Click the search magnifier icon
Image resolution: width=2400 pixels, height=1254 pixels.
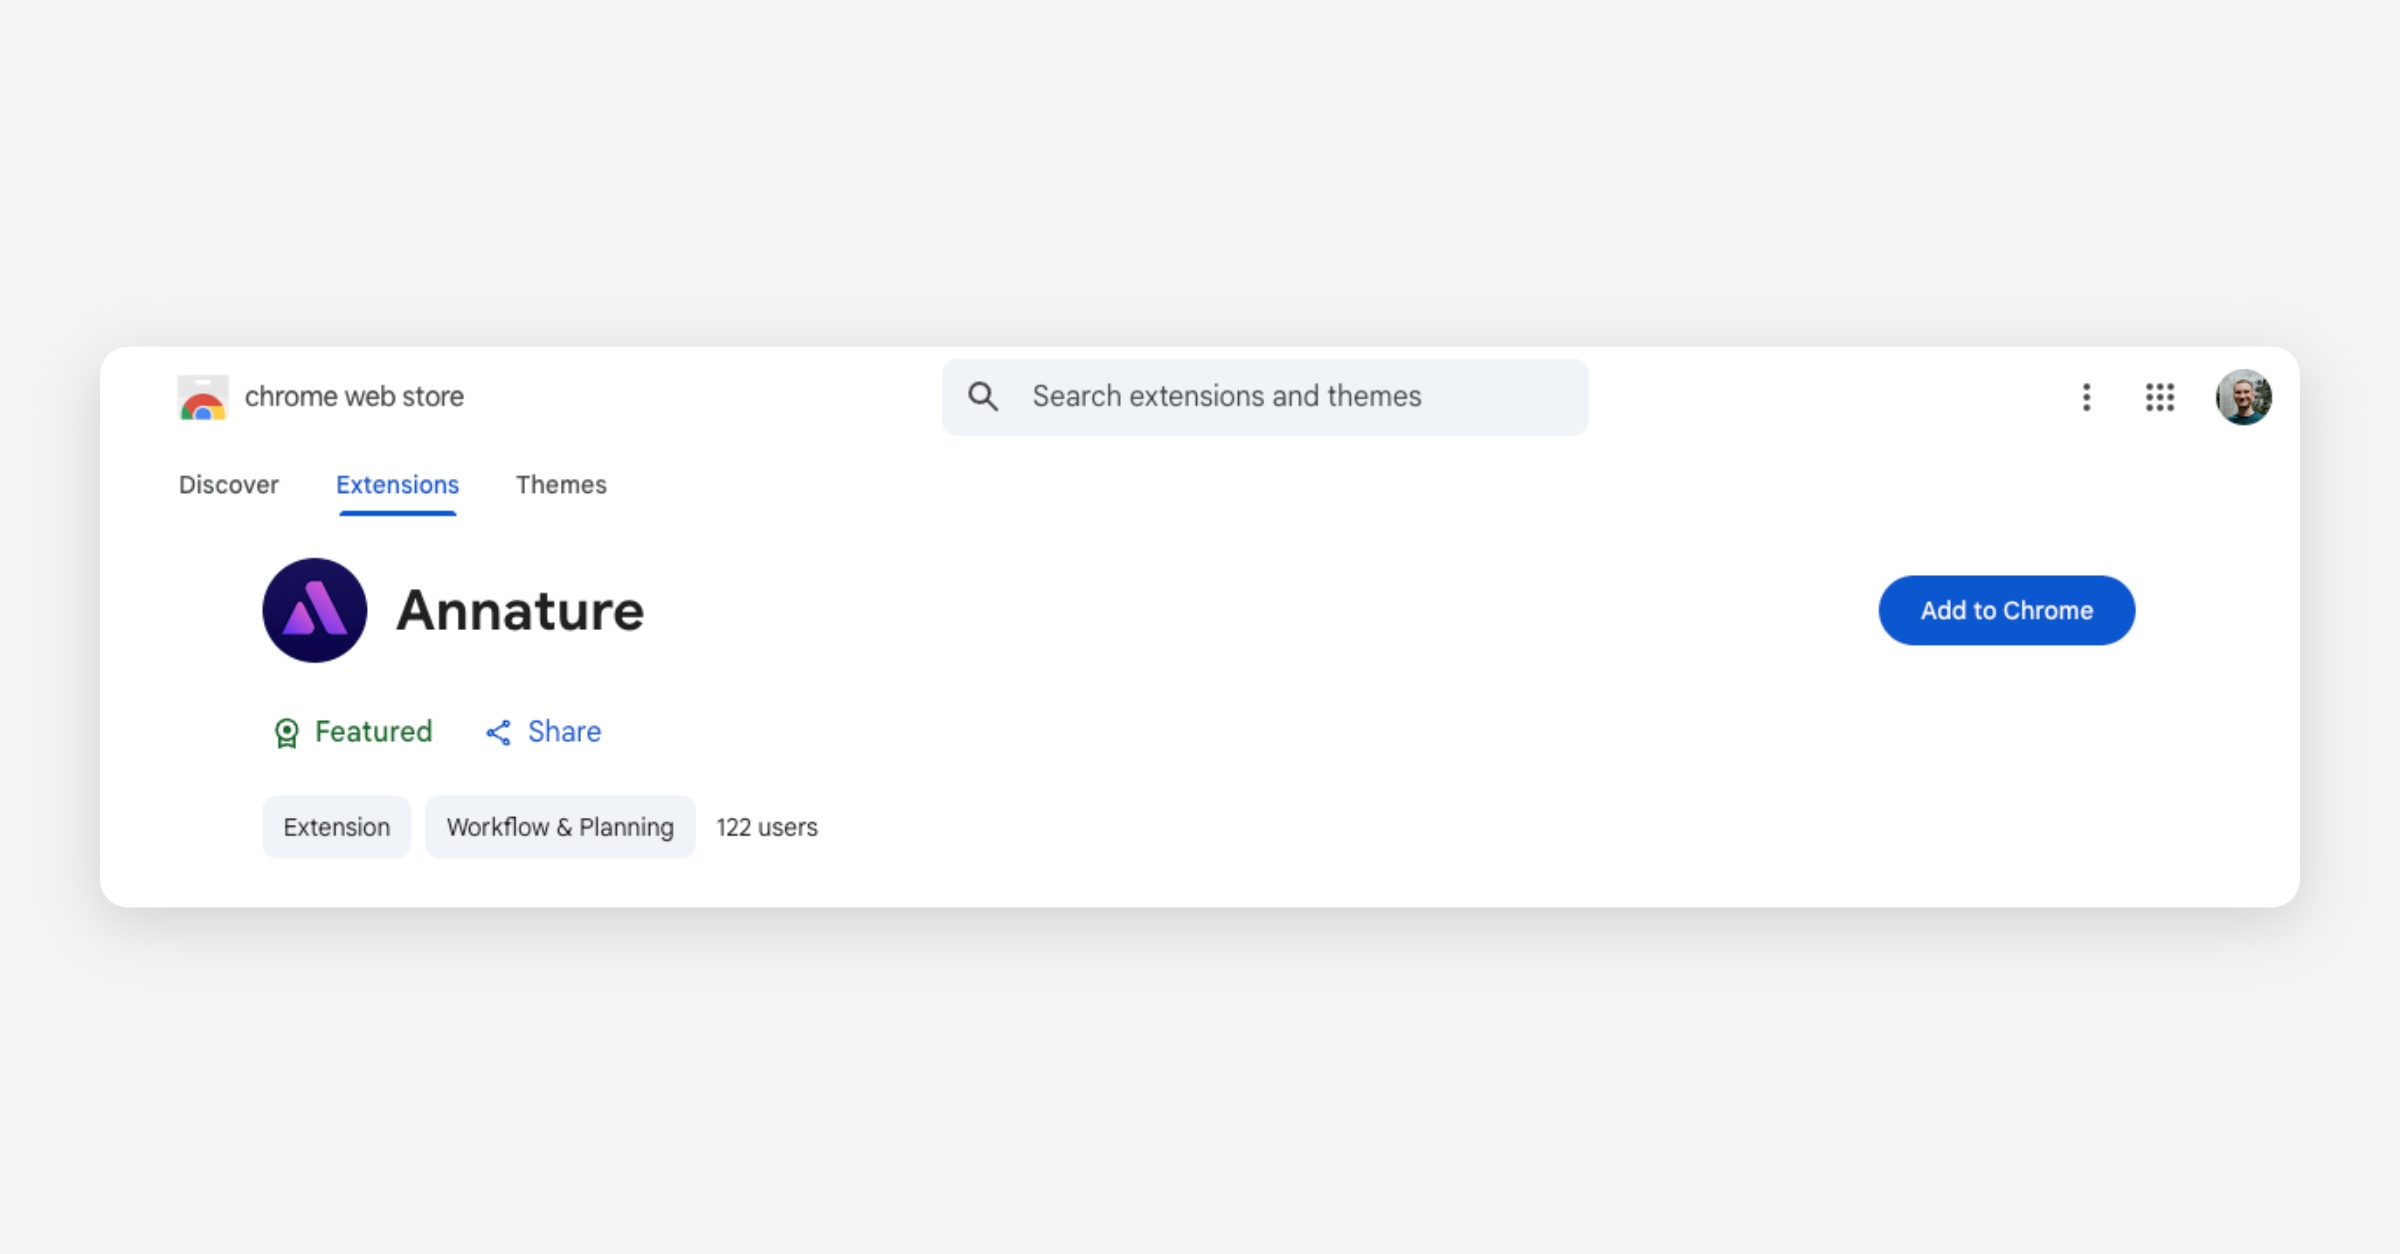click(x=983, y=397)
